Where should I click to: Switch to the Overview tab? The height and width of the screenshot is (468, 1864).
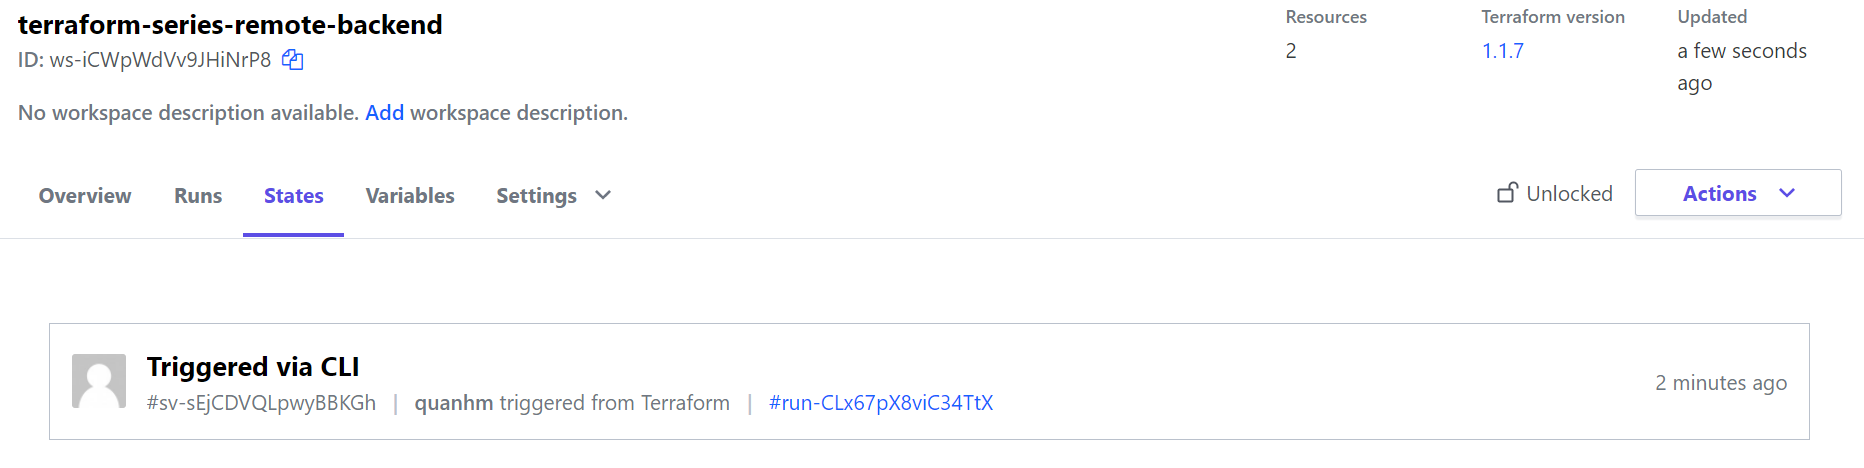click(x=85, y=196)
